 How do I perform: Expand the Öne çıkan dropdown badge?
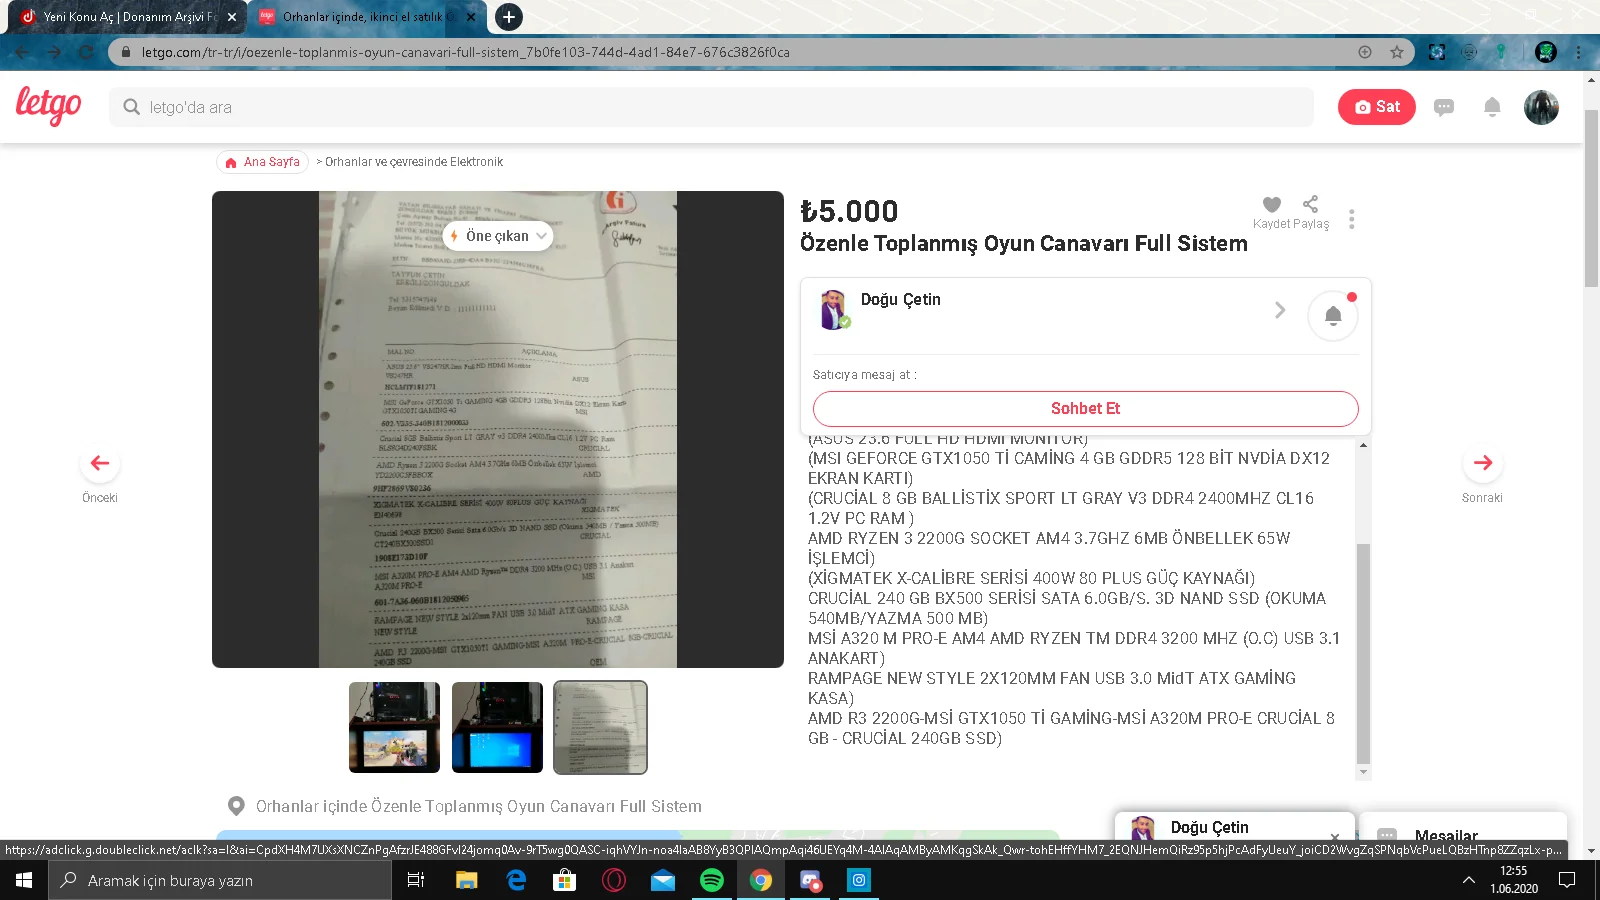click(498, 236)
